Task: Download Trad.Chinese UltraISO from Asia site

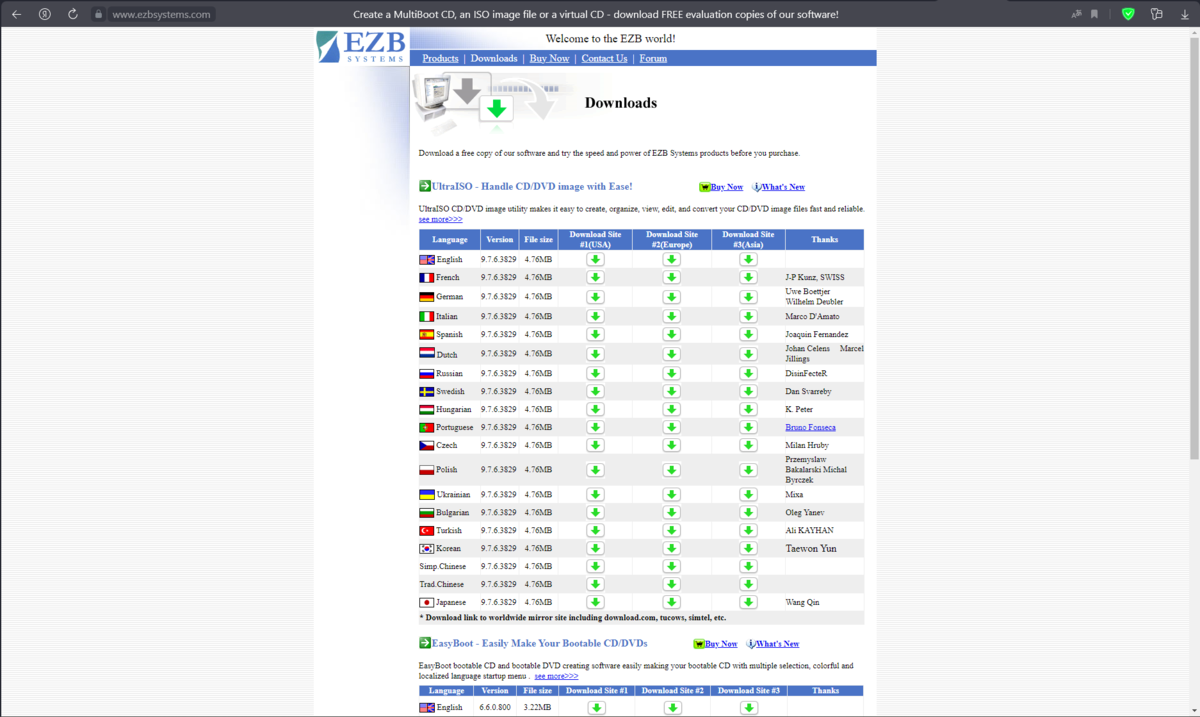Action: point(748,584)
